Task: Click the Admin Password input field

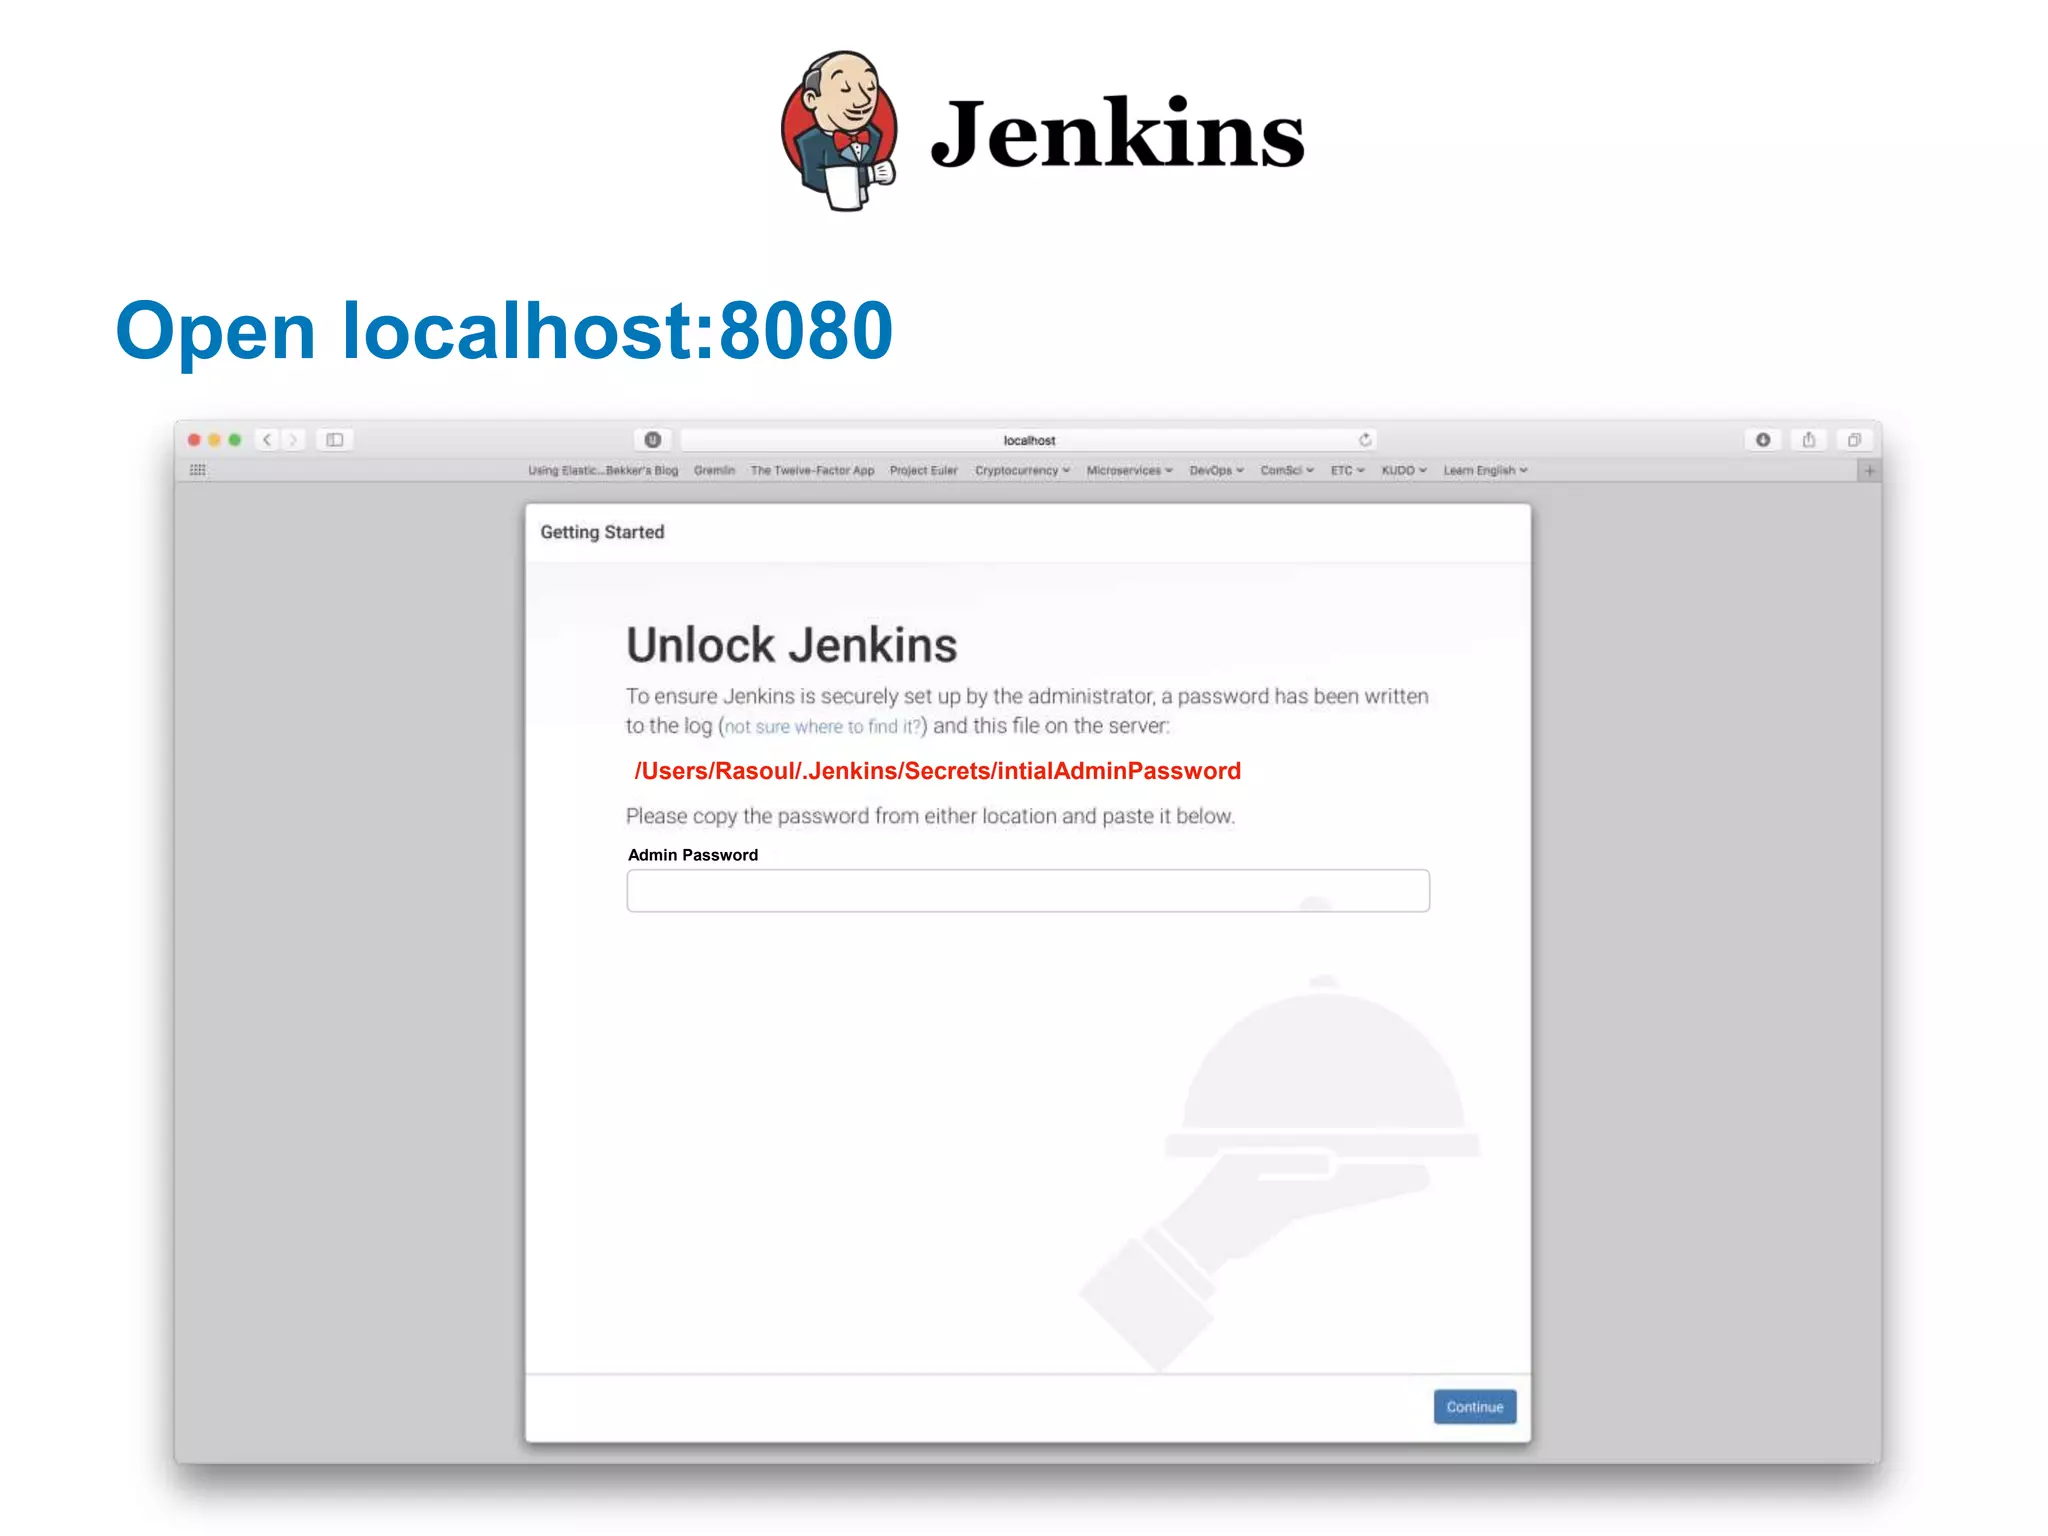Action: [x=1028, y=890]
